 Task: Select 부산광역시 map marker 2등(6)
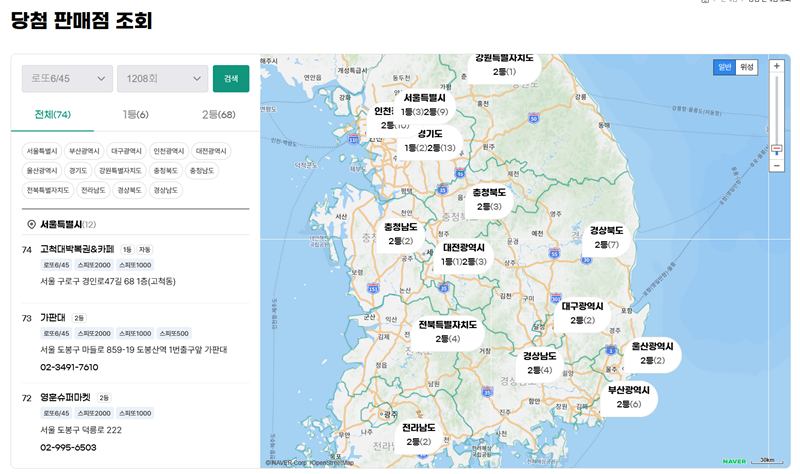[x=629, y=397]
